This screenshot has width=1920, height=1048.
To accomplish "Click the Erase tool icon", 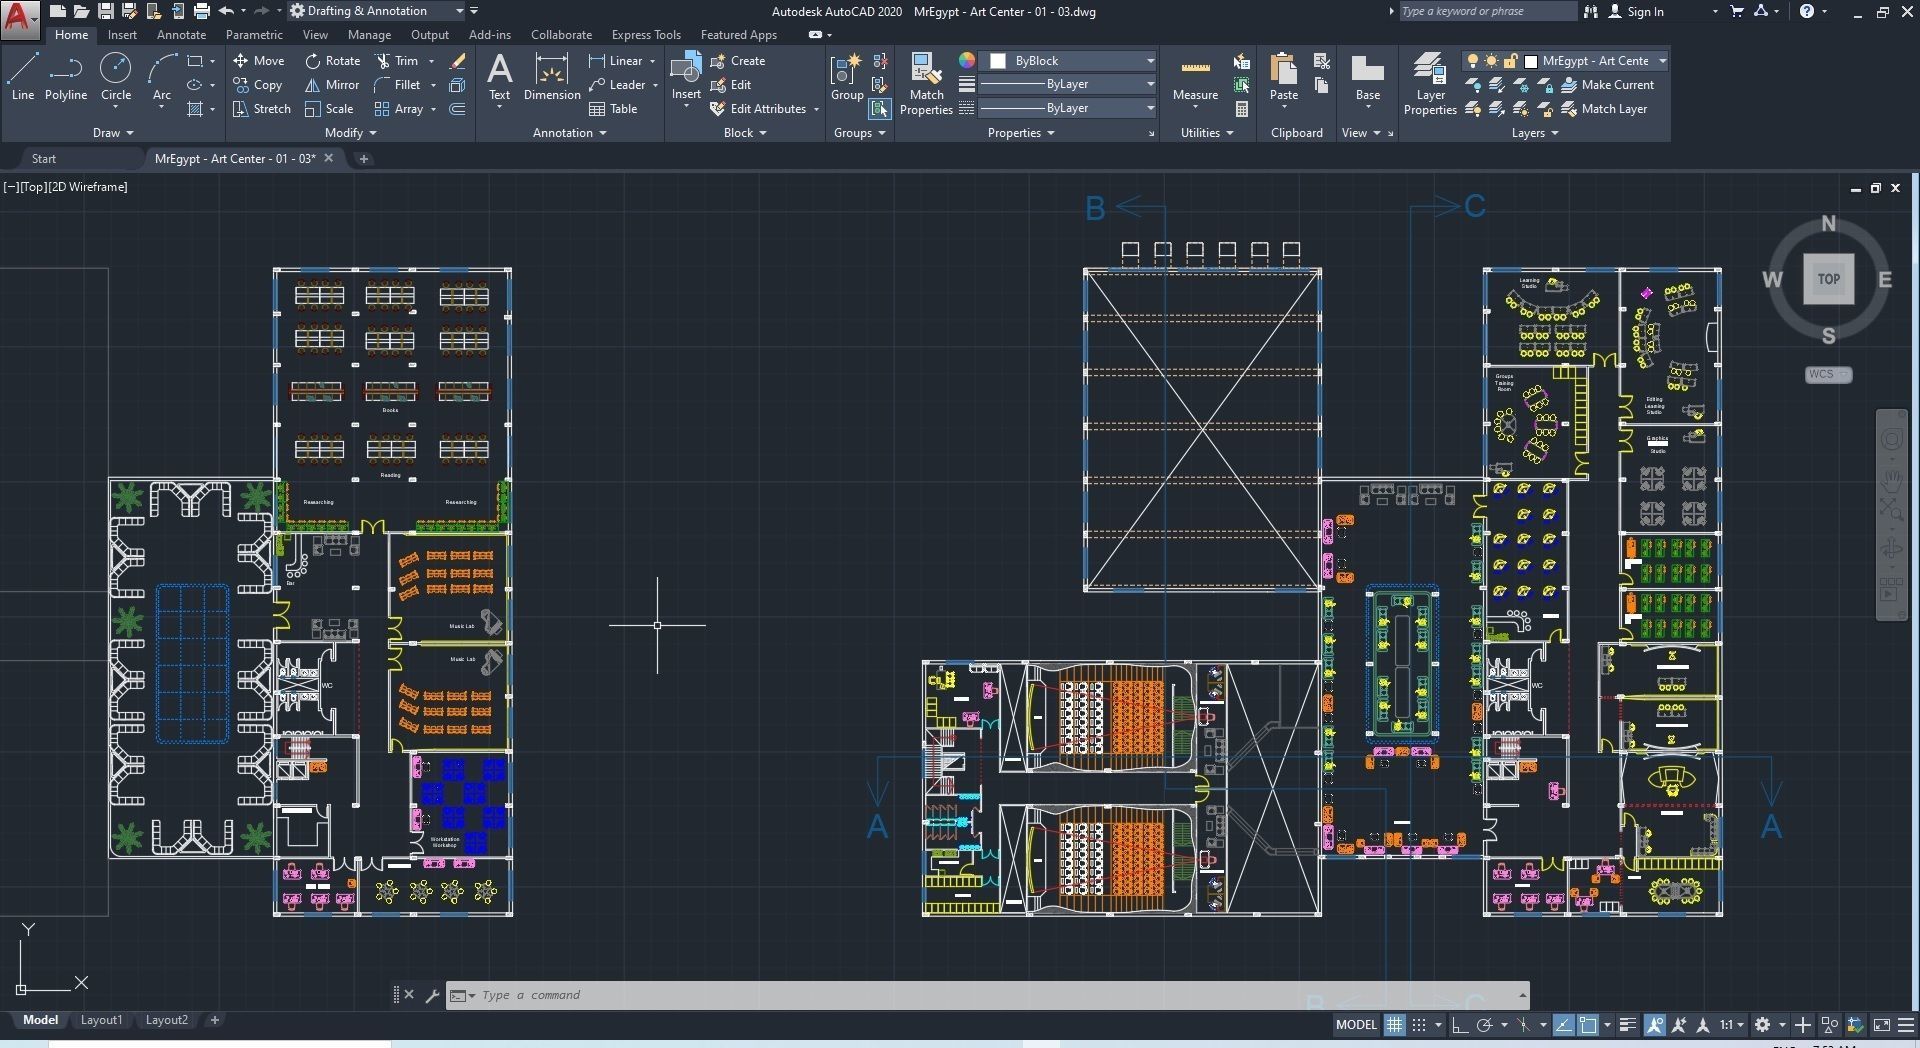I will 457,61.
